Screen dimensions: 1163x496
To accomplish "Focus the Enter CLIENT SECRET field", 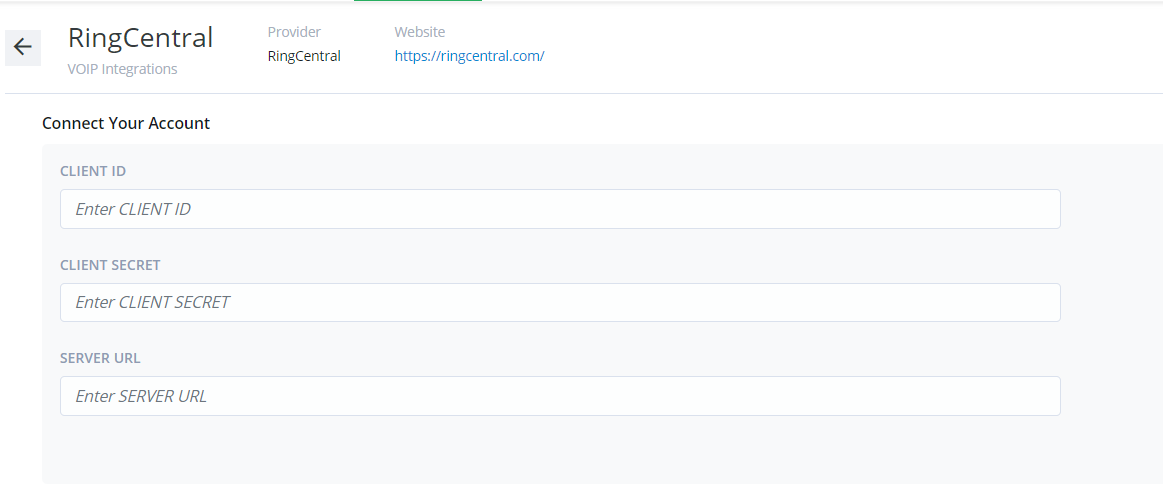I will pos(560,302).
